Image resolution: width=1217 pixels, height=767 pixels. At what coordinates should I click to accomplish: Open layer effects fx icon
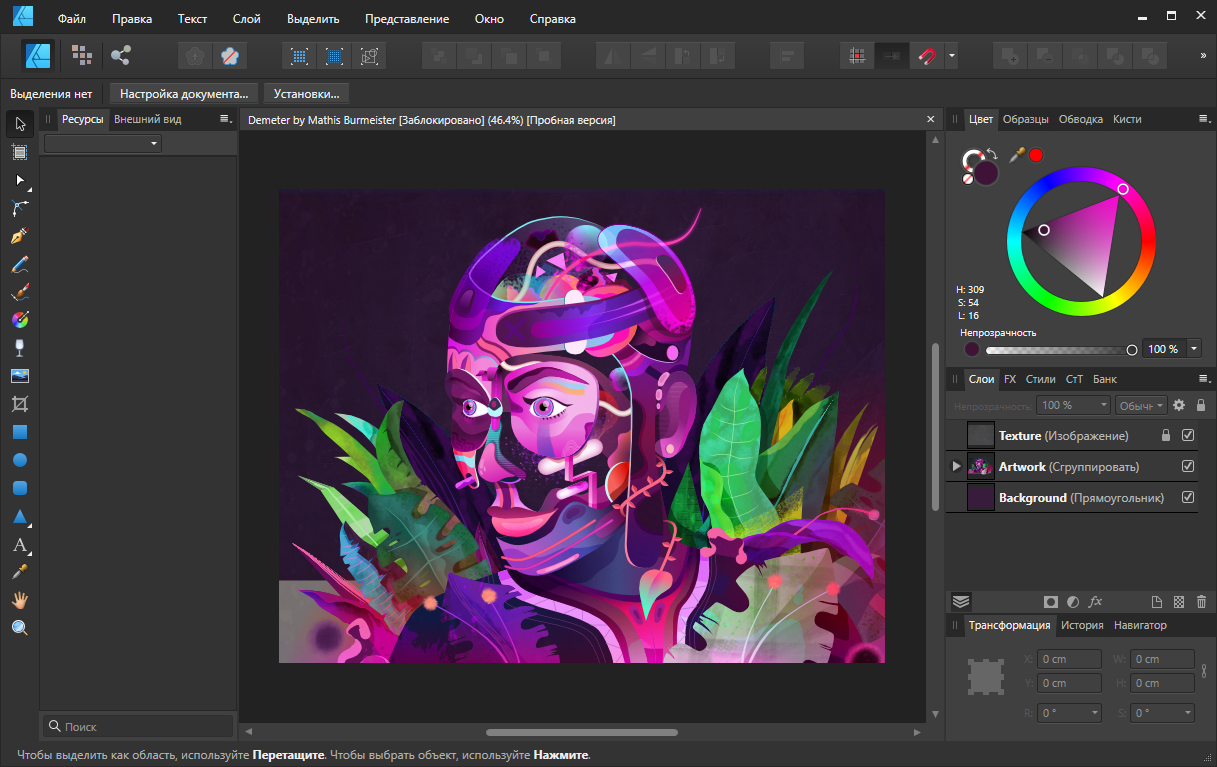(1096, 602)
